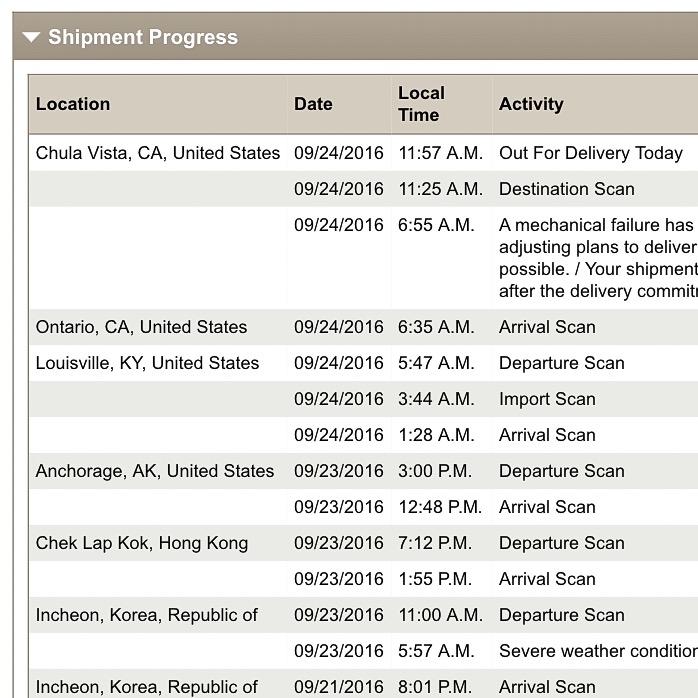Click the Shipment Progress header title
The image size is (698, 698).
coord(143,37)
